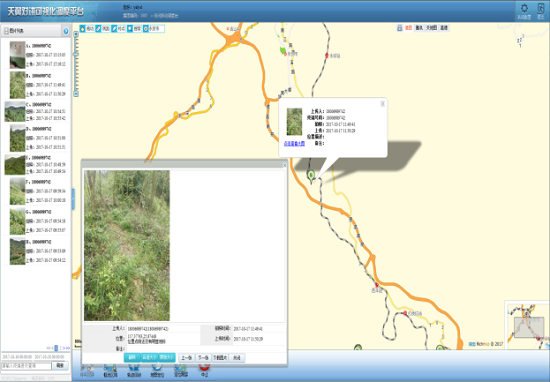Click the 下一张 next photo button

click(203, 358)
